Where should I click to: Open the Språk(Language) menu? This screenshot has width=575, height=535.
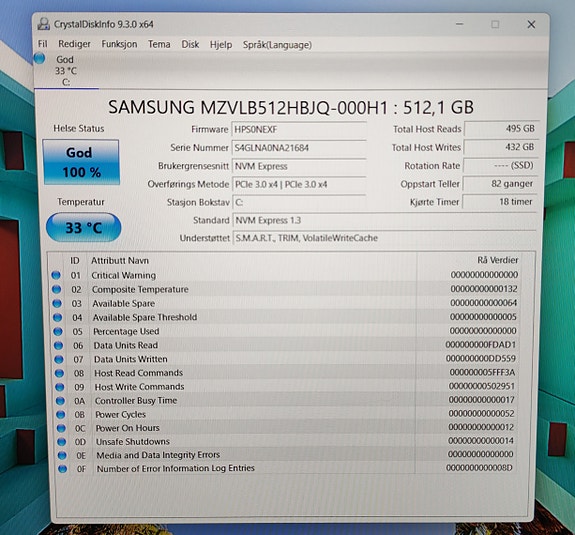point(277,45)
